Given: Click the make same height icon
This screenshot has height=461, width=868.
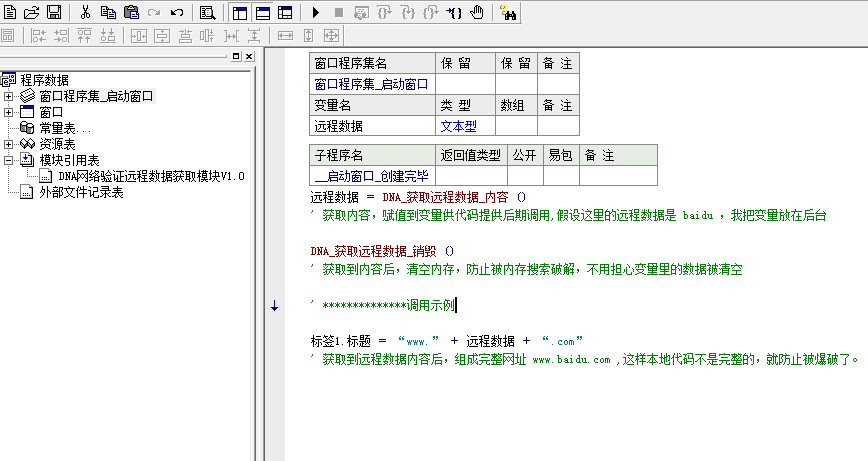Looking at the screenshot, I should (x=308, y=36).
